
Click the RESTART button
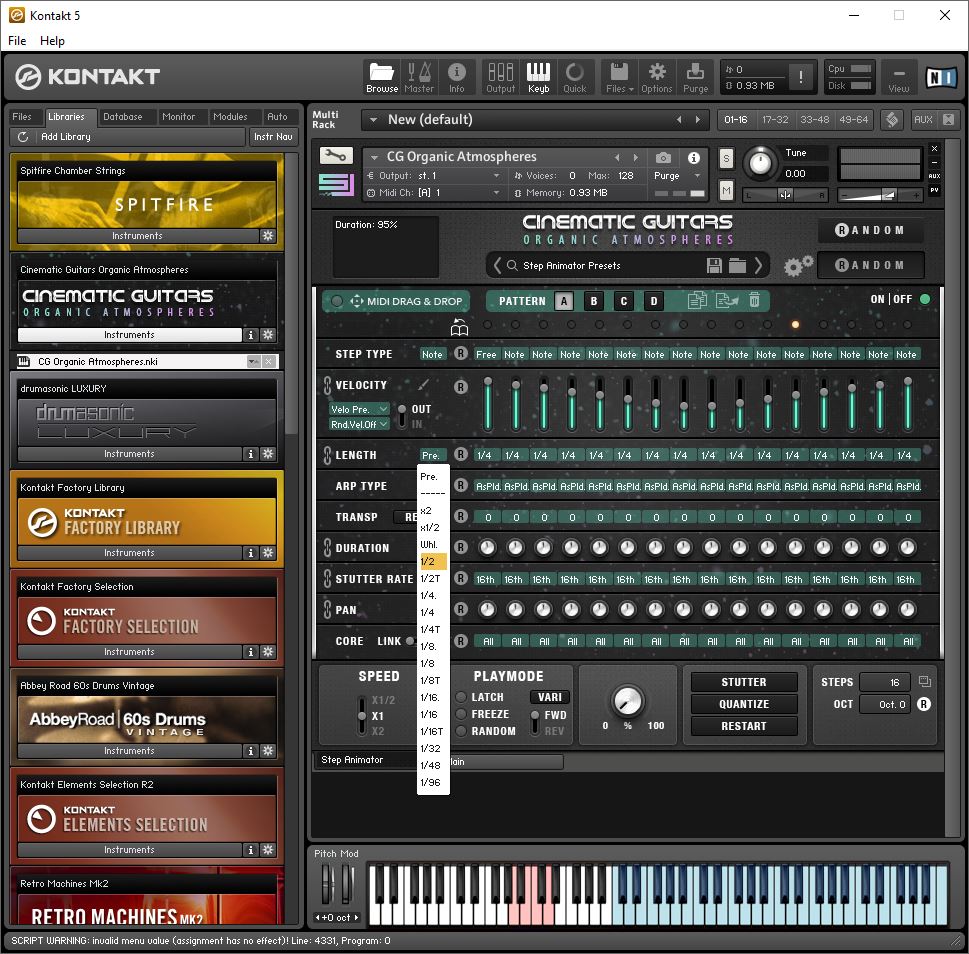tap(743, 726)
